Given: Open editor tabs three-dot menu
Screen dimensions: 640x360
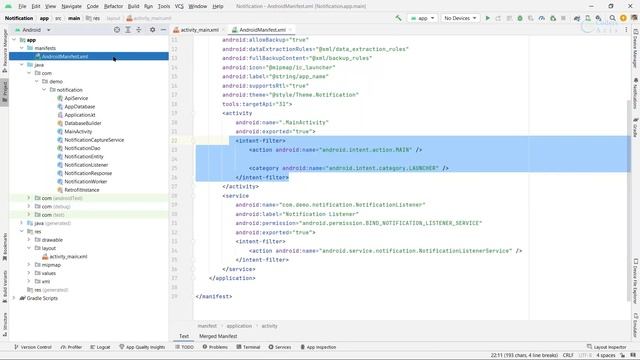Looking at the screenshot, I should (x=626, y=30).
